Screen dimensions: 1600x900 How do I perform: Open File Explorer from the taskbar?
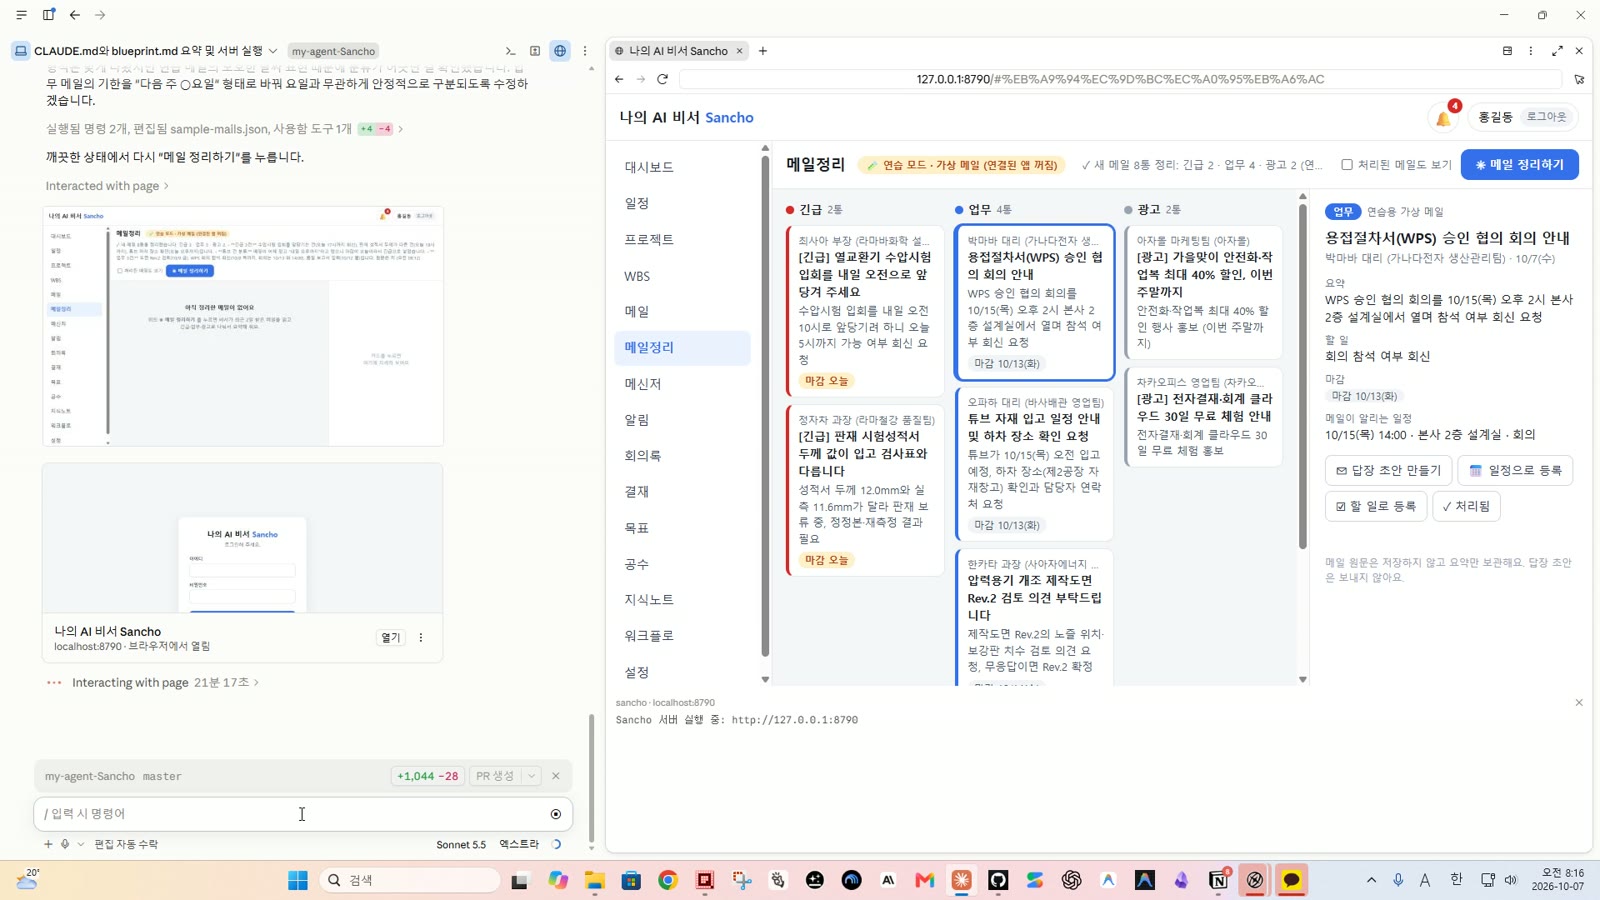tap(595, 880)
